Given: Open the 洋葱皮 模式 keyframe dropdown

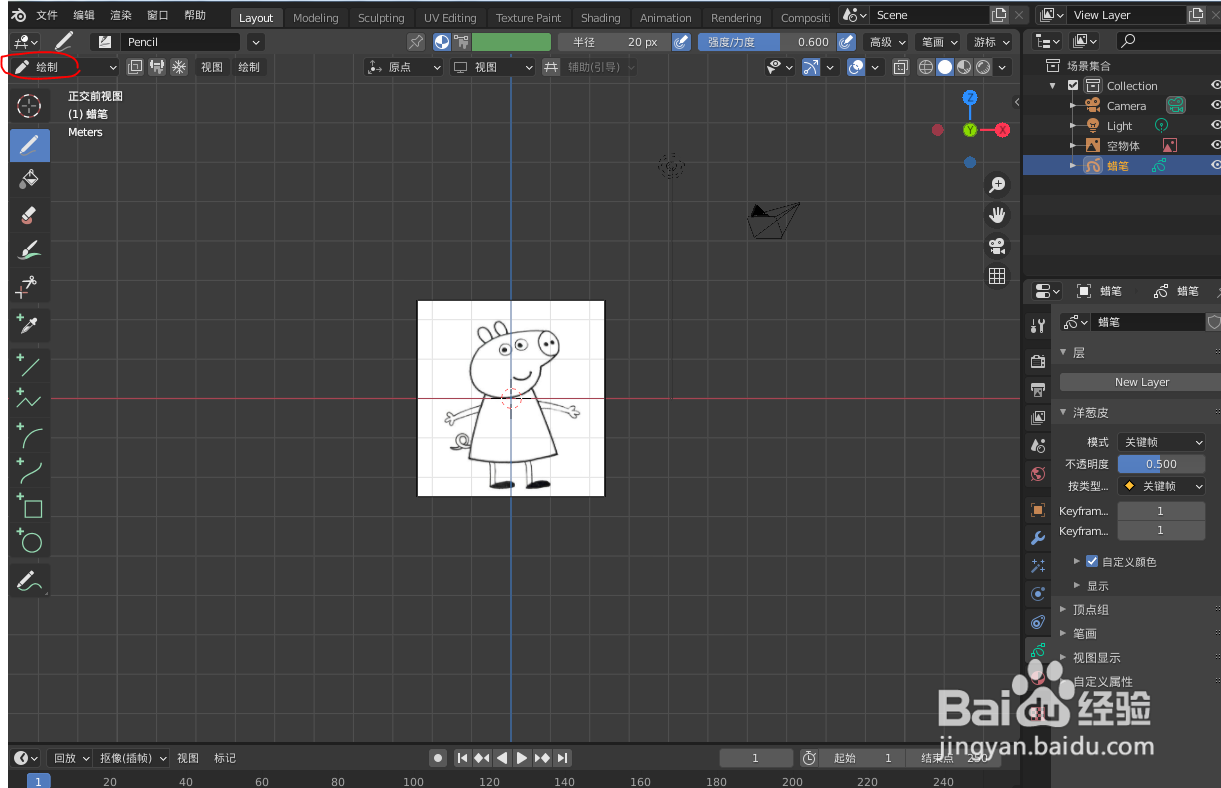Looking at the screenshot, I should [x=1161, y=441].
